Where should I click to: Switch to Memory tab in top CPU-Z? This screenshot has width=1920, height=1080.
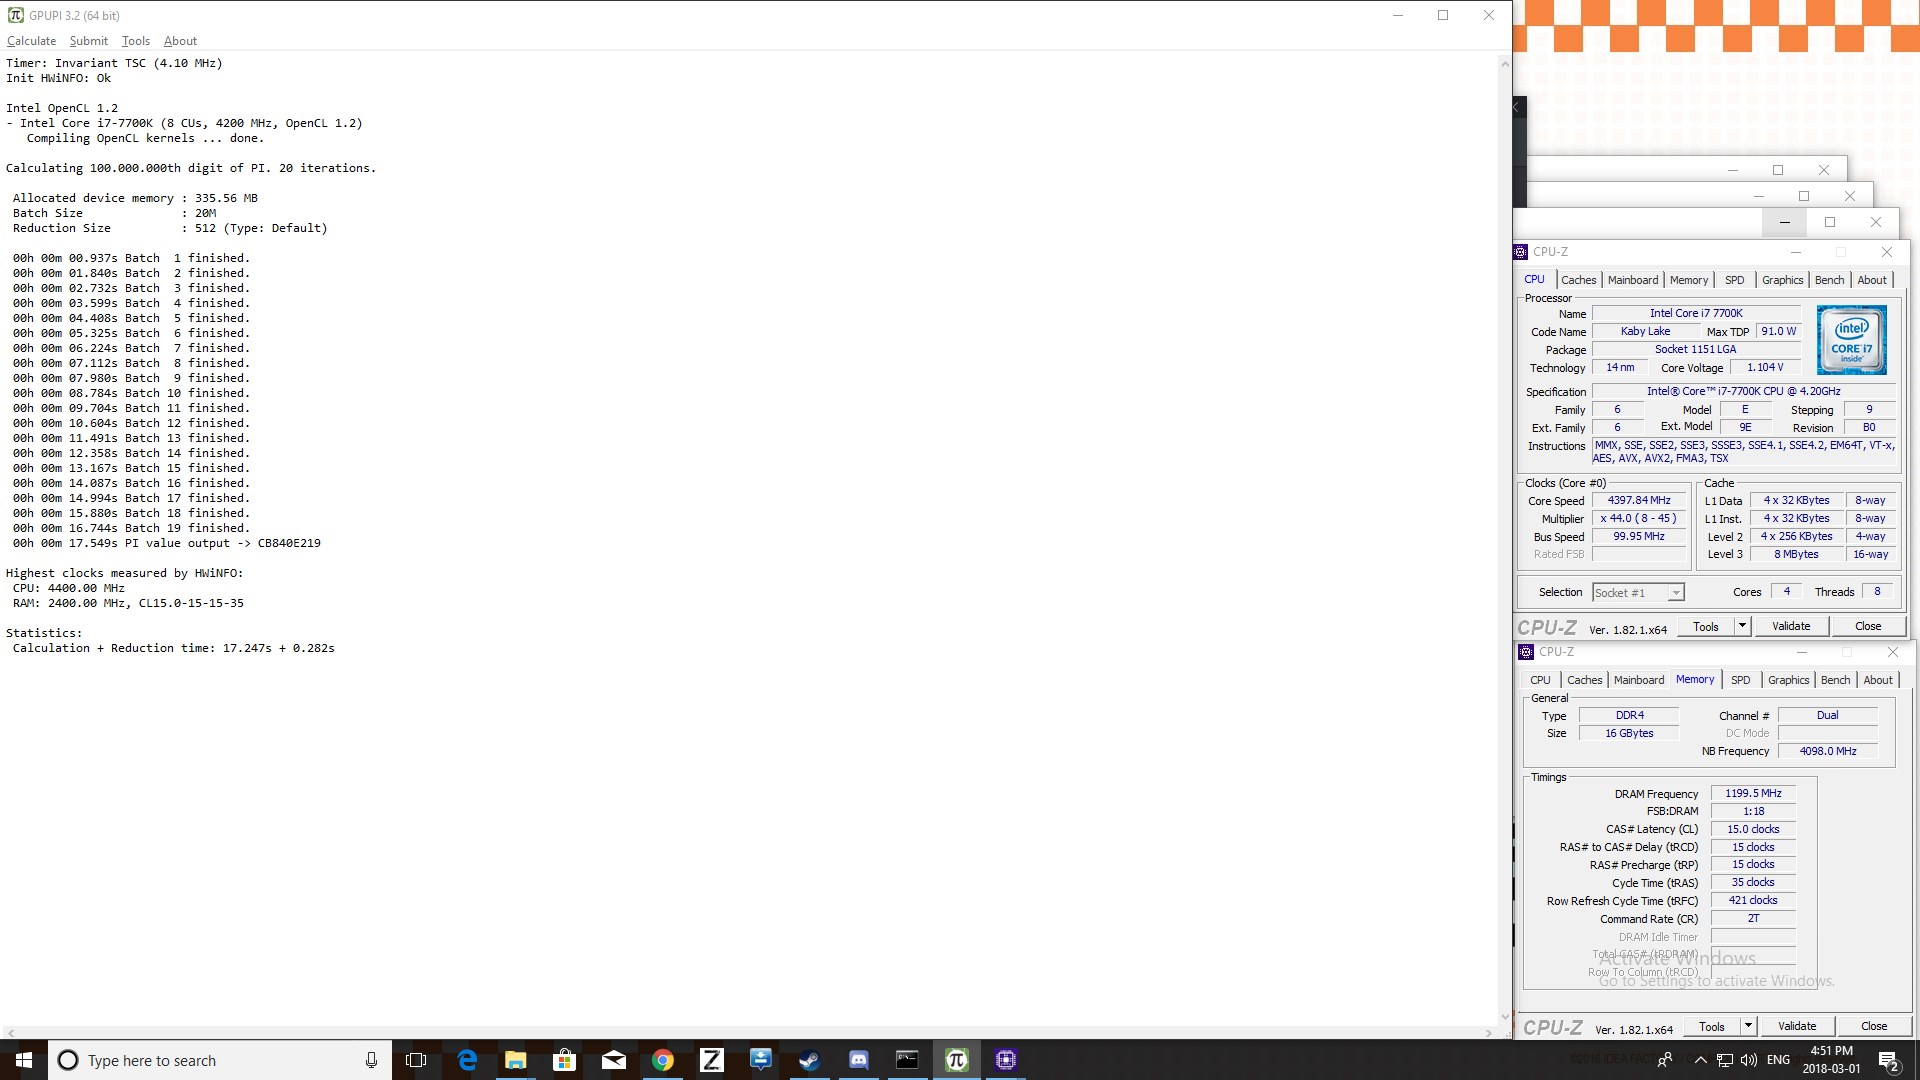tap(1689, 281)
